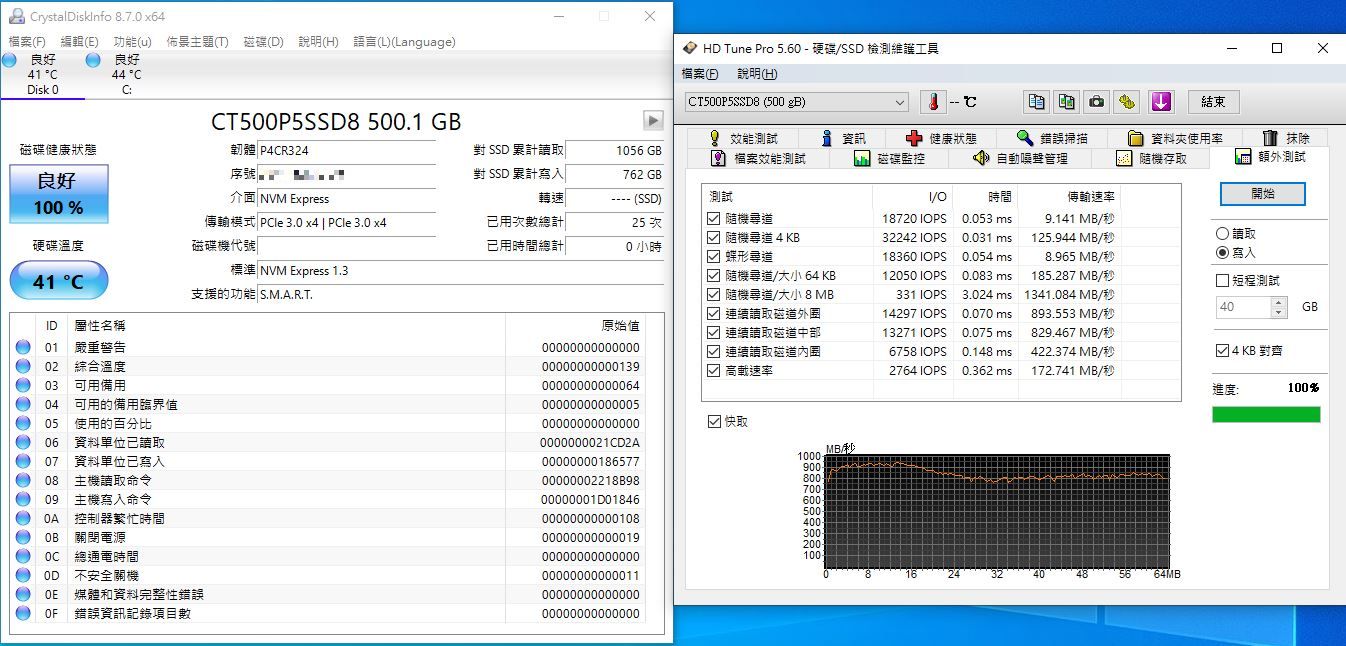1346x646 pixels.
Task: Open 磁碟(D) menu
Action: [x=263, y=42]
